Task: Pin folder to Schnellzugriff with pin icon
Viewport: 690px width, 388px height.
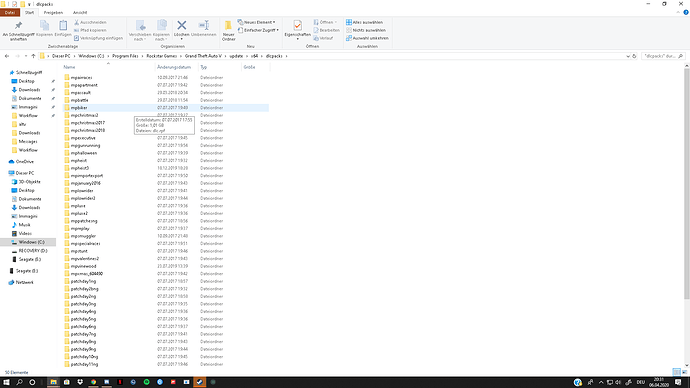Action: pyautogui.click(x=18, y=30)
